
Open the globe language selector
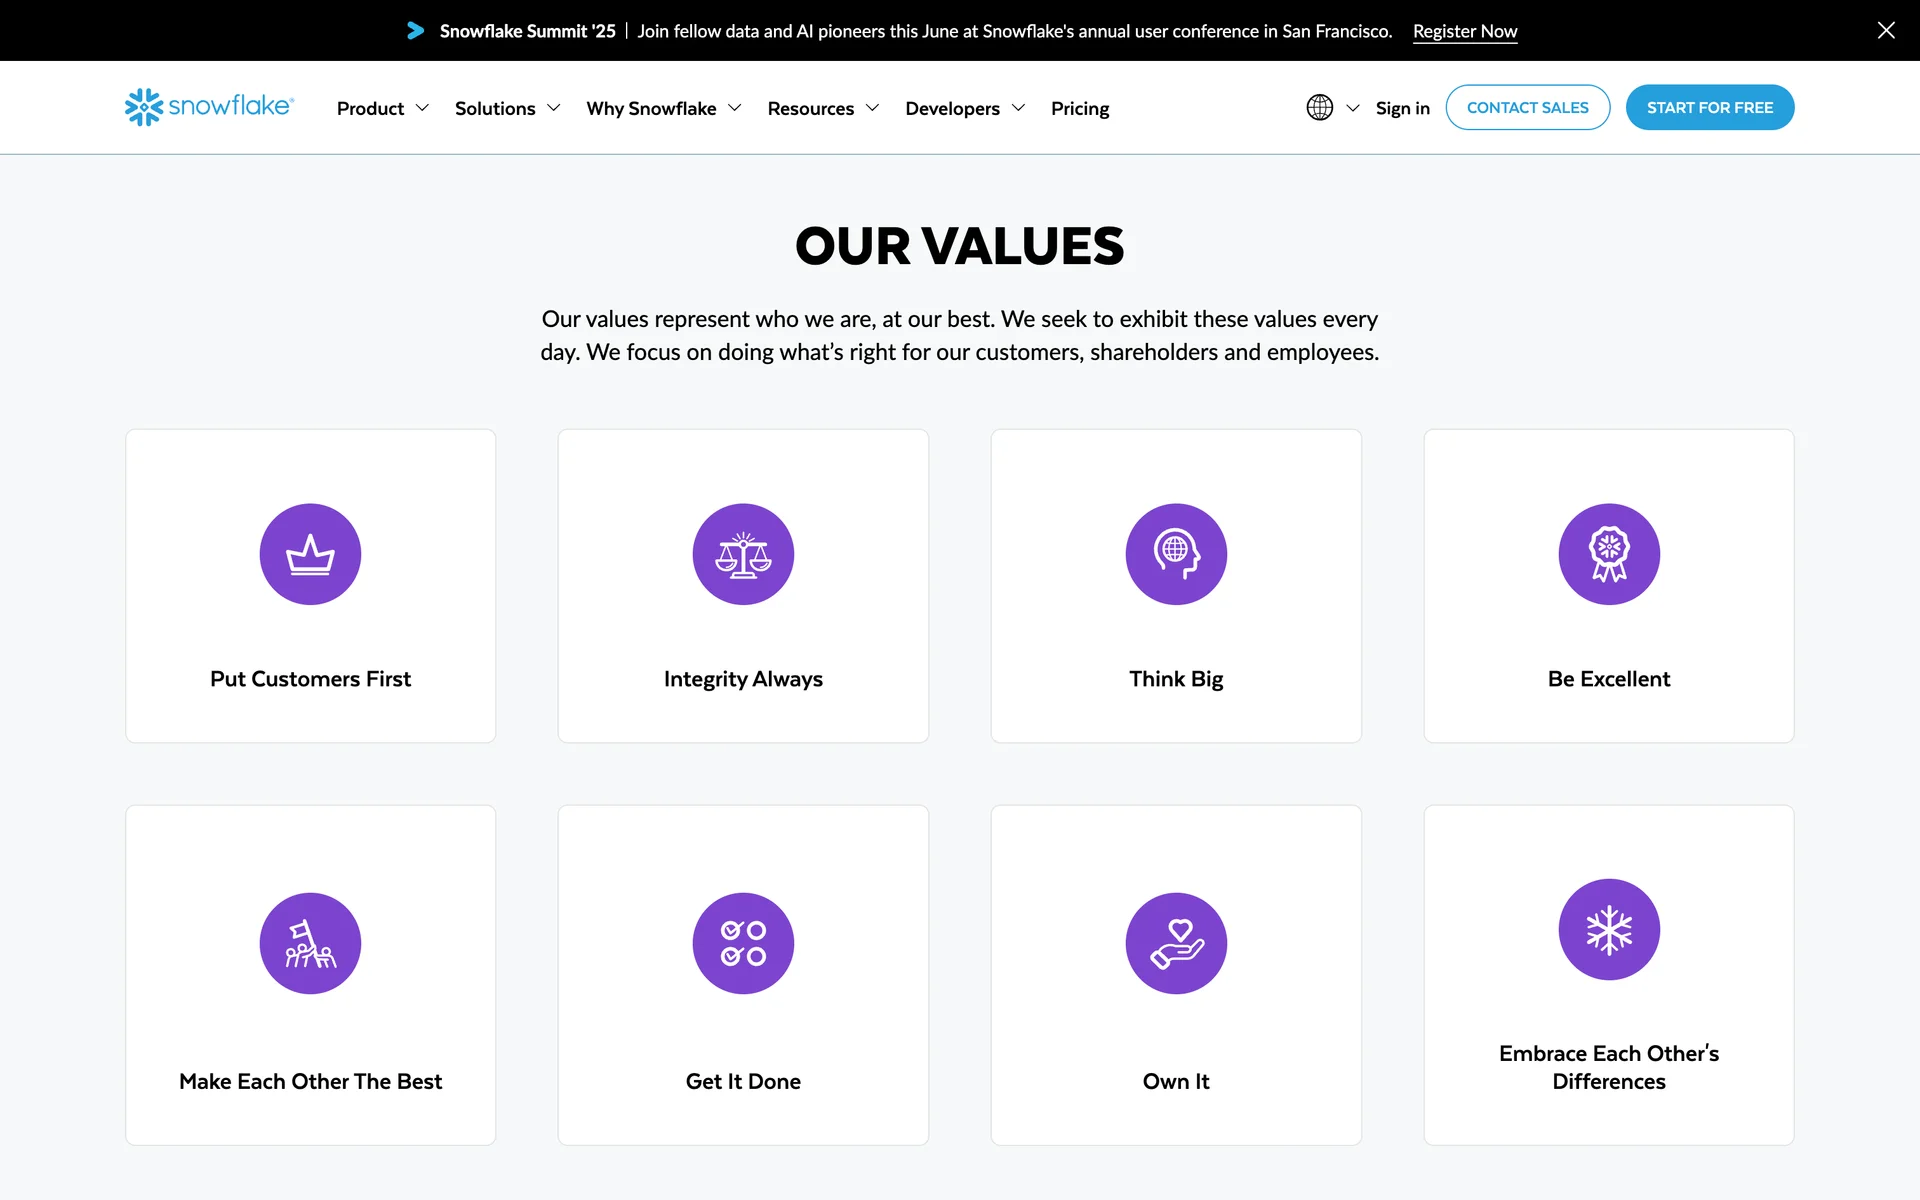pos(1332,107)
